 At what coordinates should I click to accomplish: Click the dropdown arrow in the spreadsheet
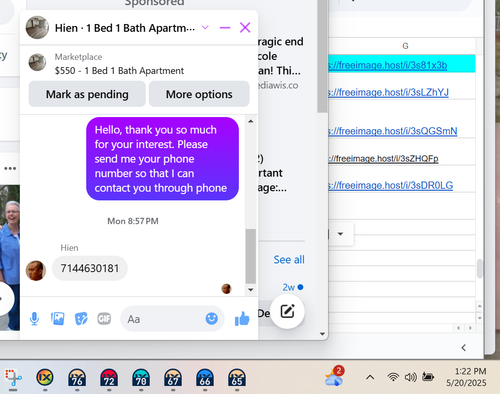[x=340, y=234]
